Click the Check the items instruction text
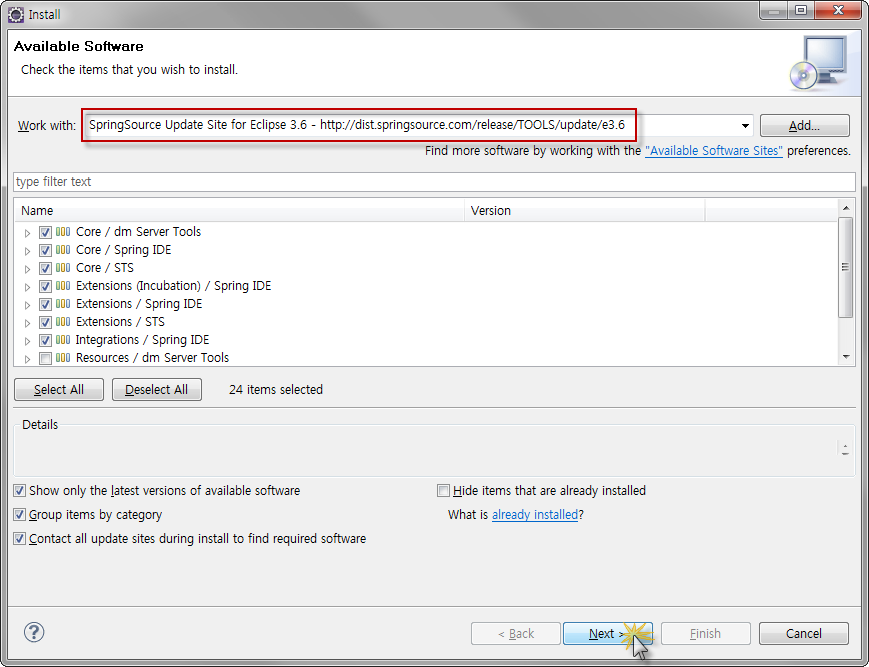This screenshot has height=667, width=869. [129, 70]
